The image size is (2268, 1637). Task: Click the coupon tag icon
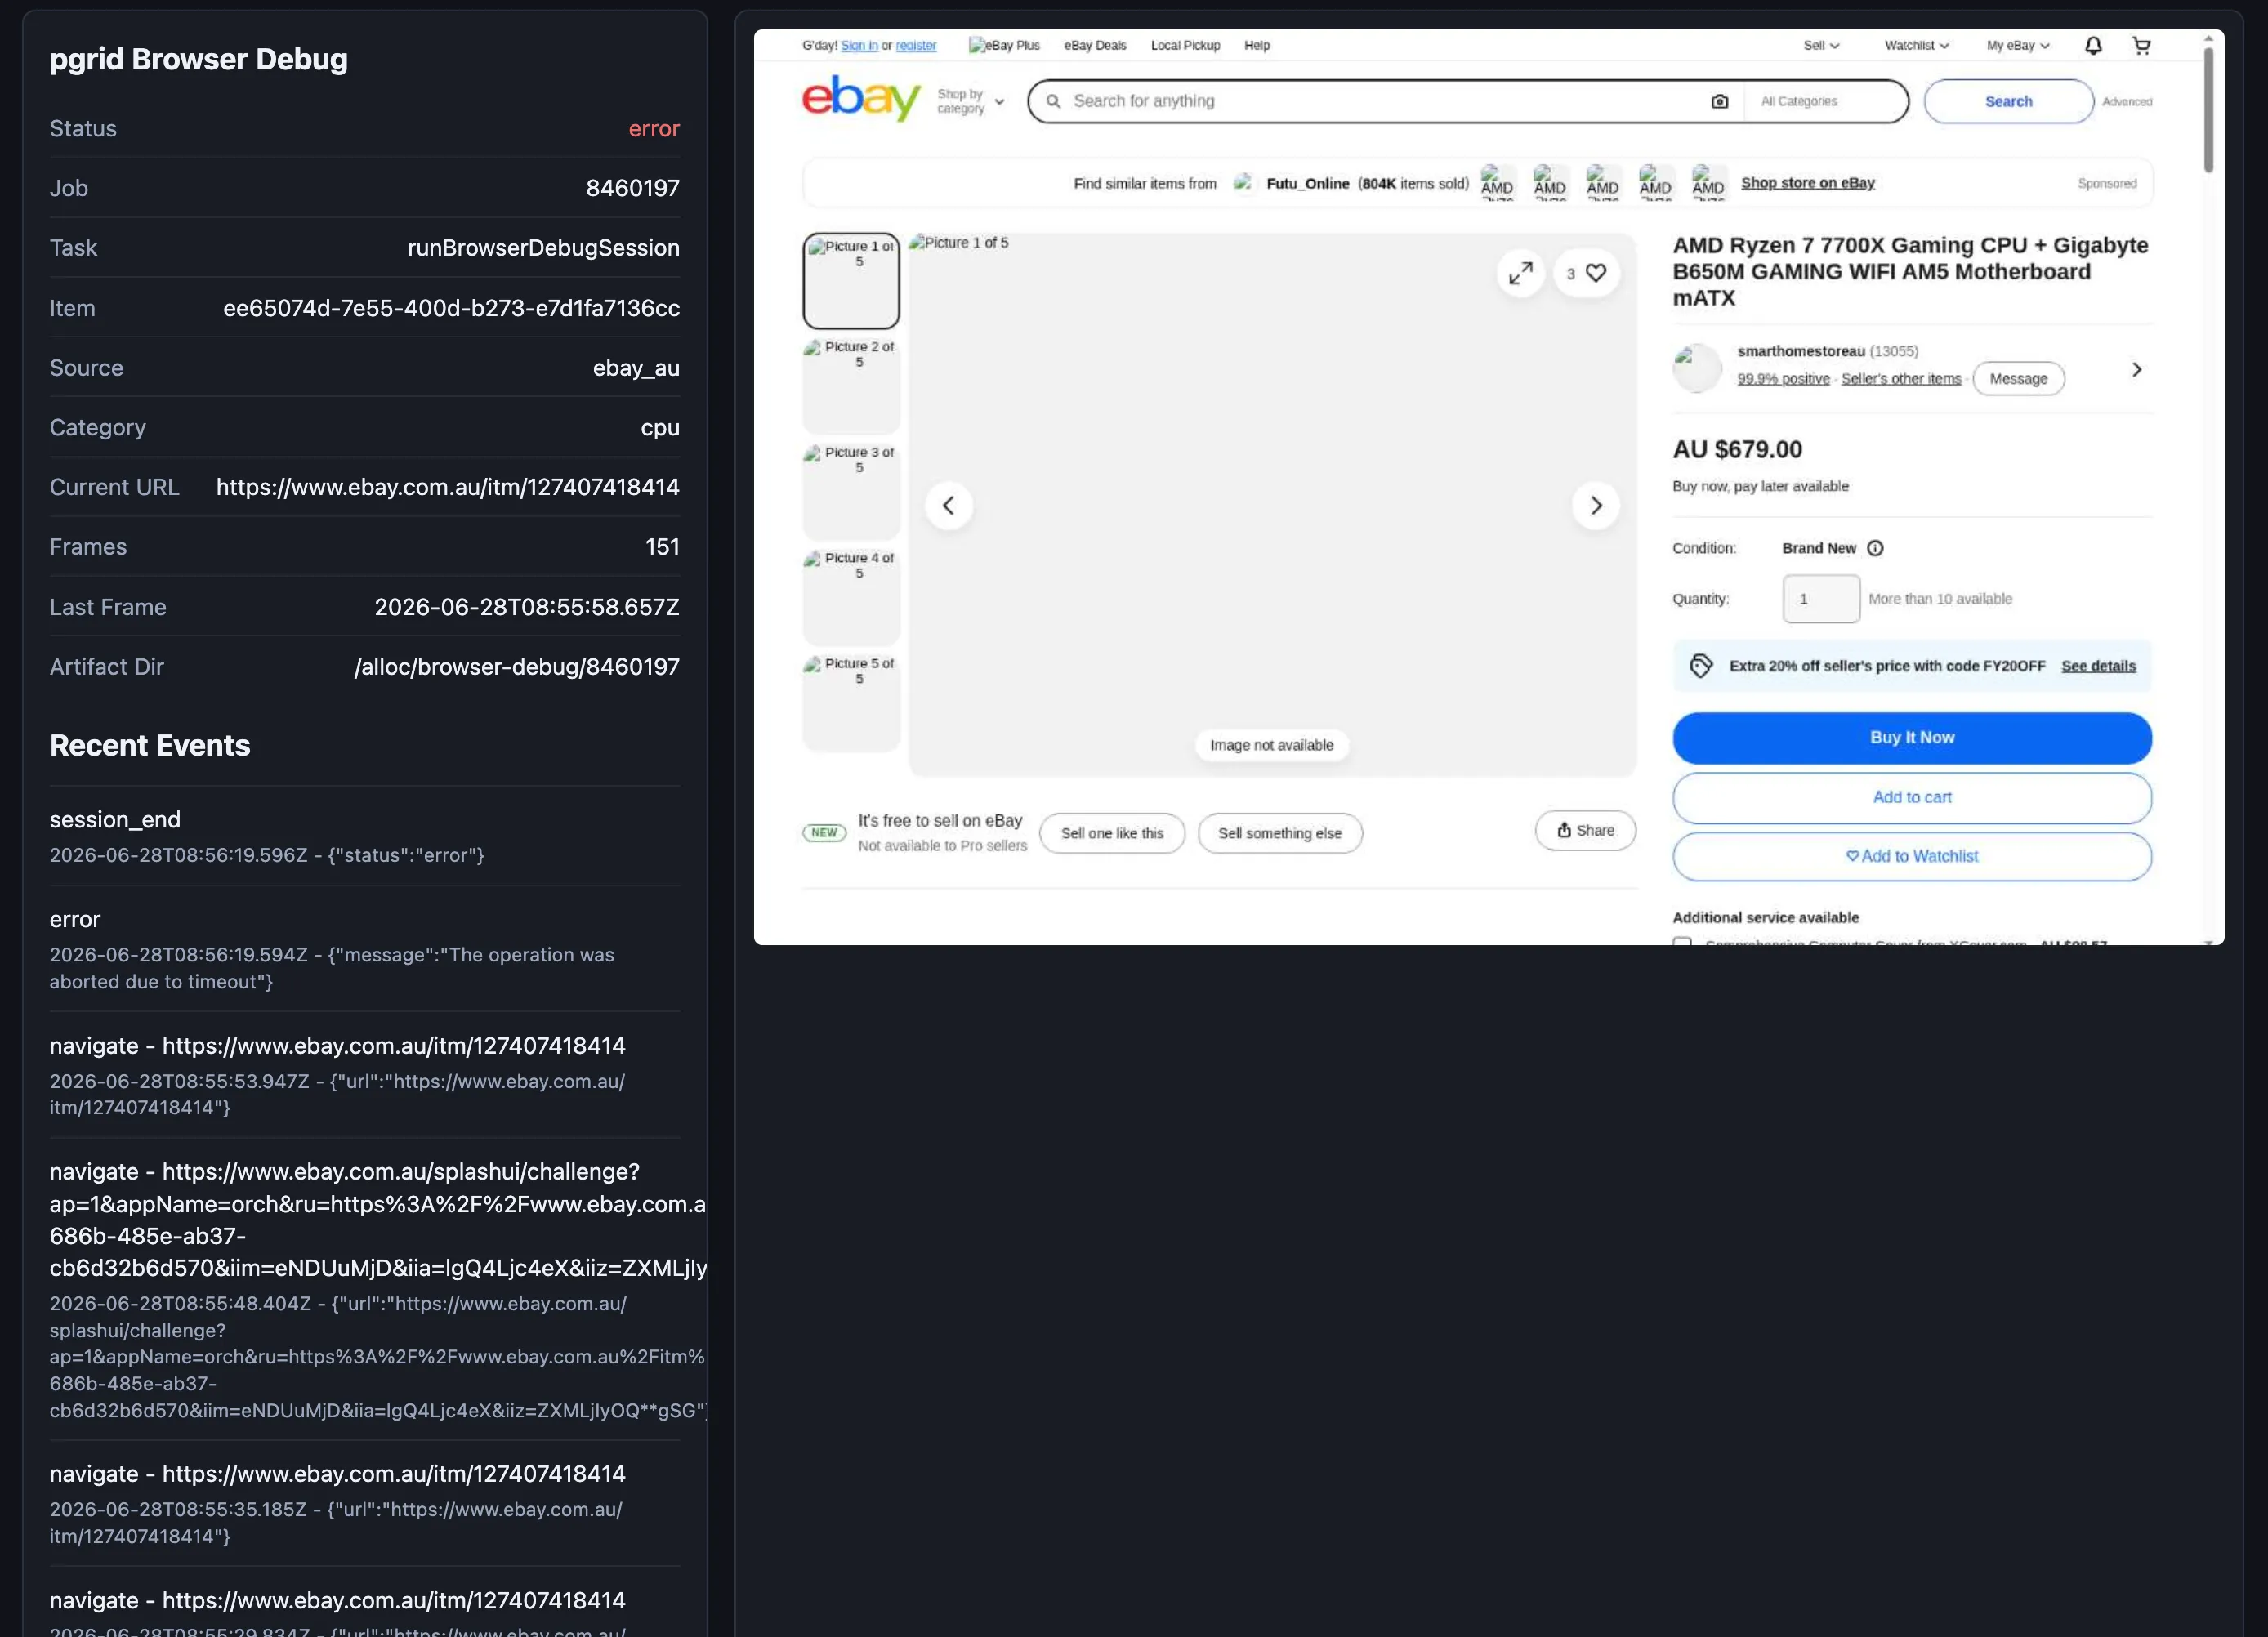click(1700, 666)
